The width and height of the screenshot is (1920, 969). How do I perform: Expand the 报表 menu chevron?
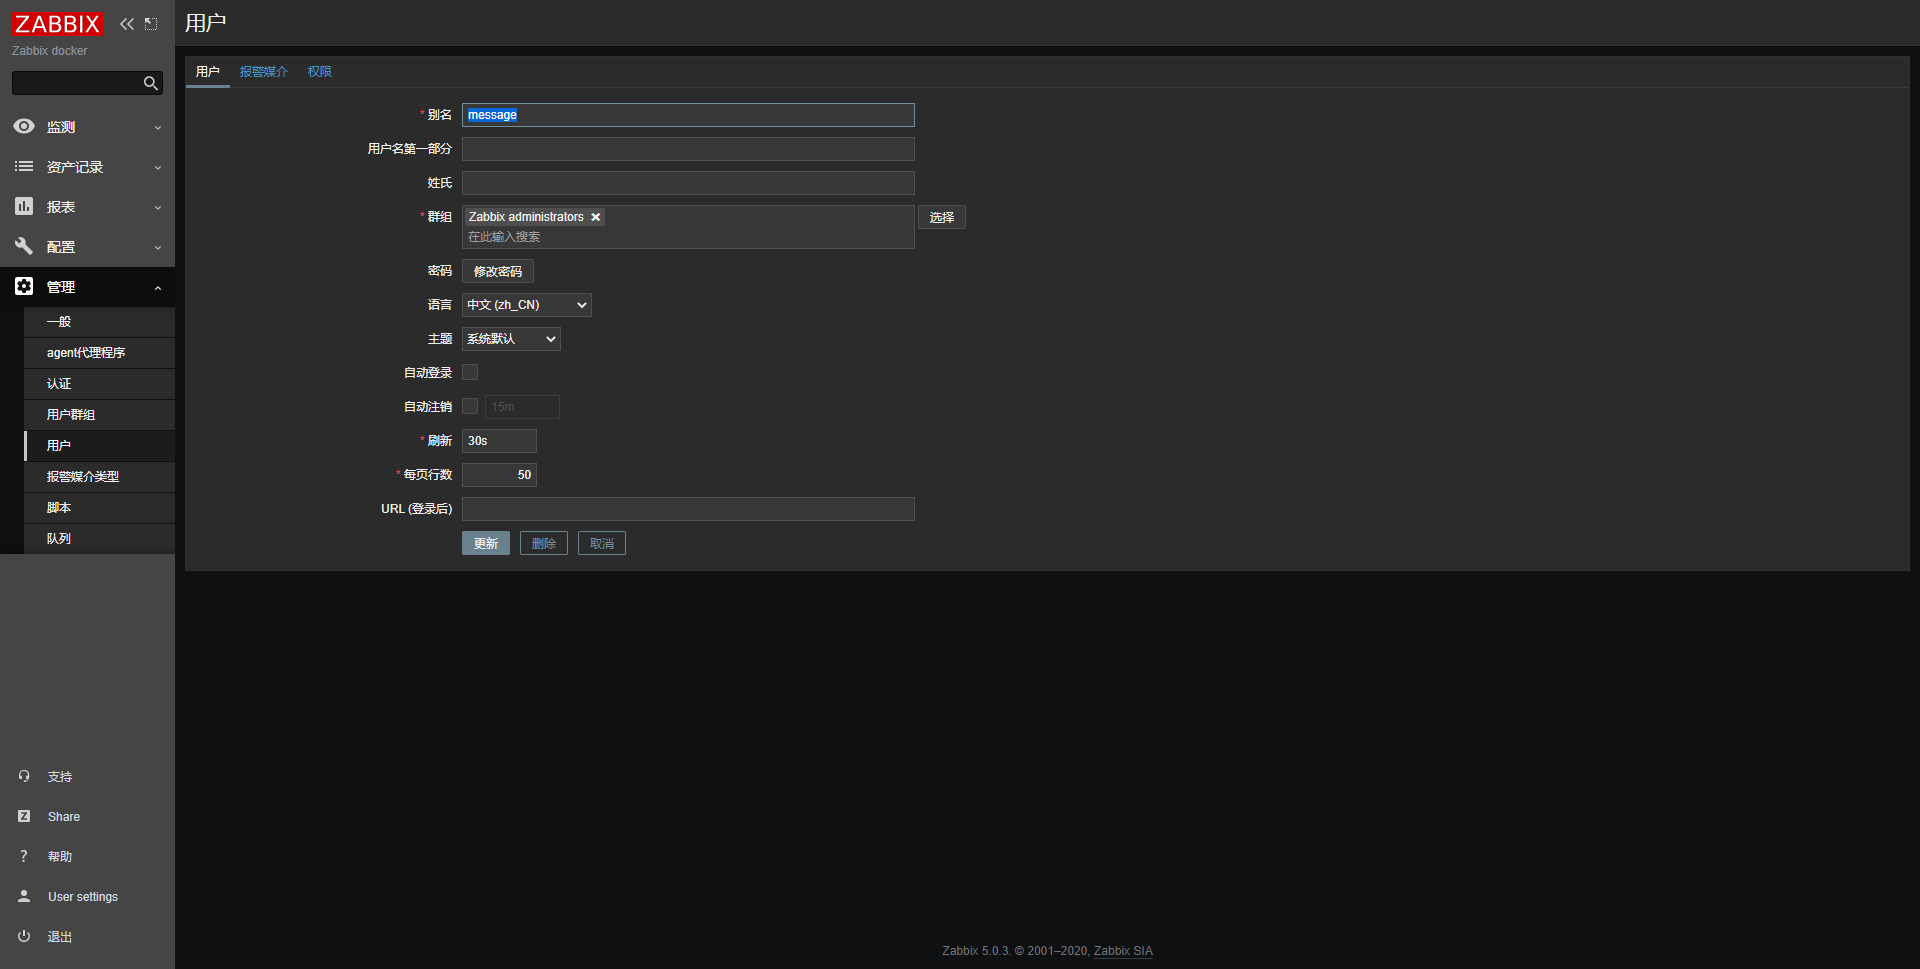click(158, 208)
